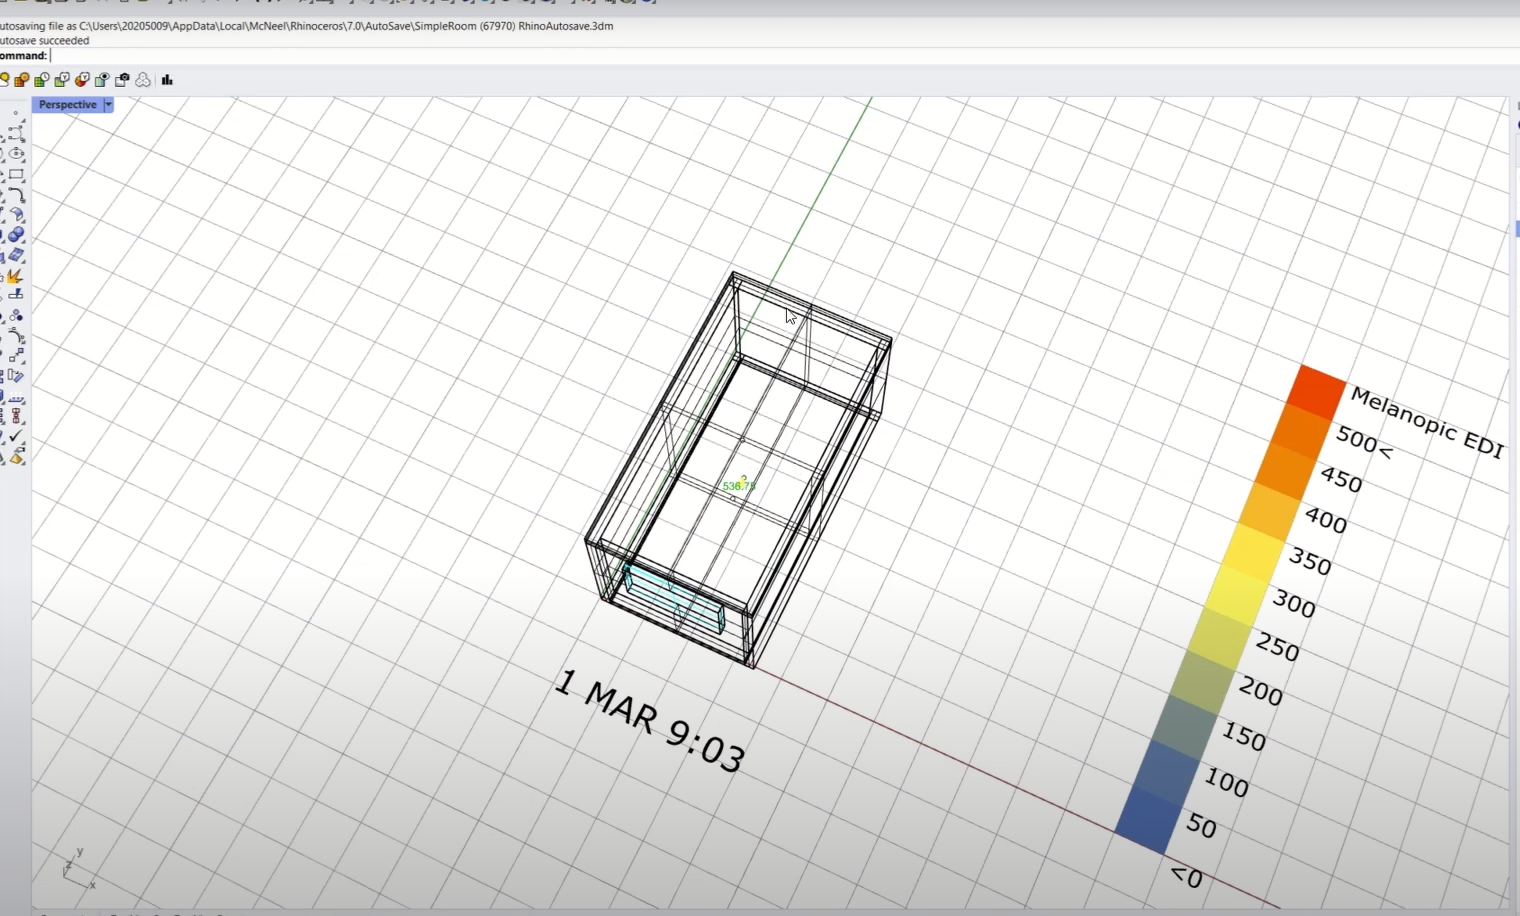Click the three hexagons icon
This screenshot has width=1520, height=916.
143,80
